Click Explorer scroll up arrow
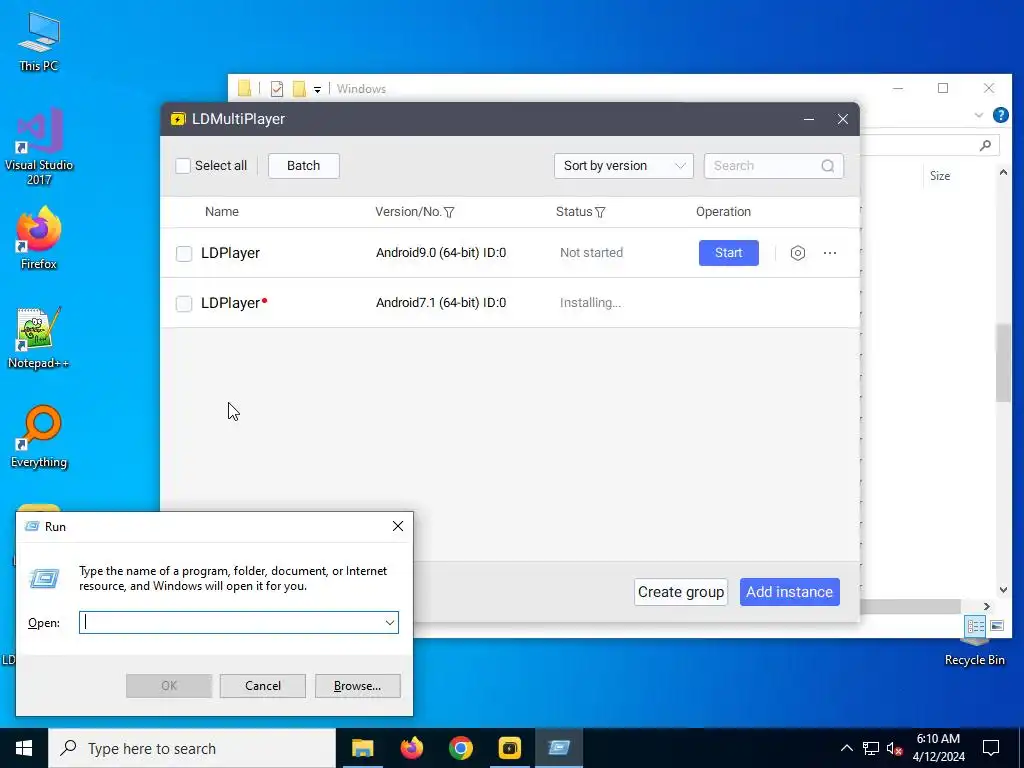The height and width of the screenshot is (768, 1024). 1003,172
